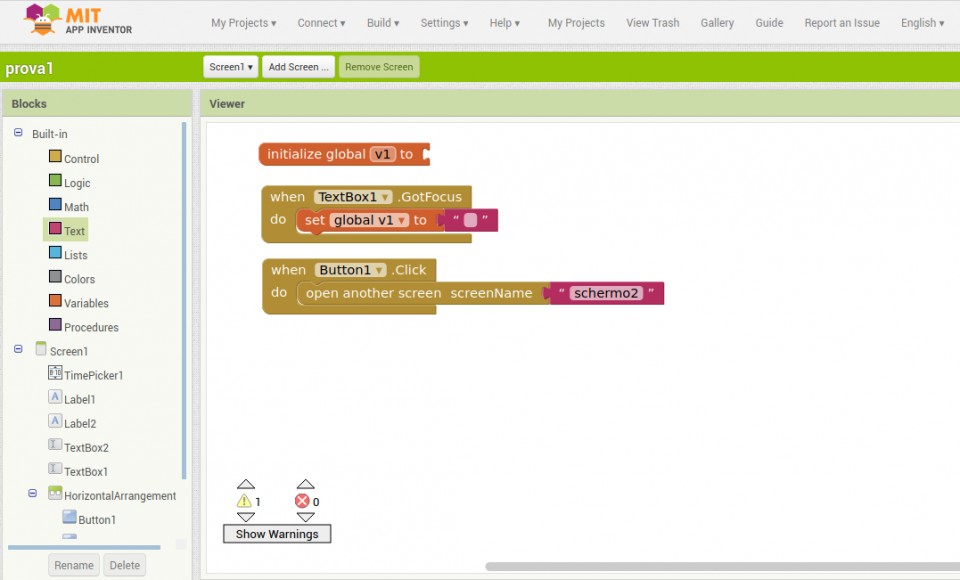960x580 pixels.
Task: Open the English language dropdown
Action: click(920, 22)
